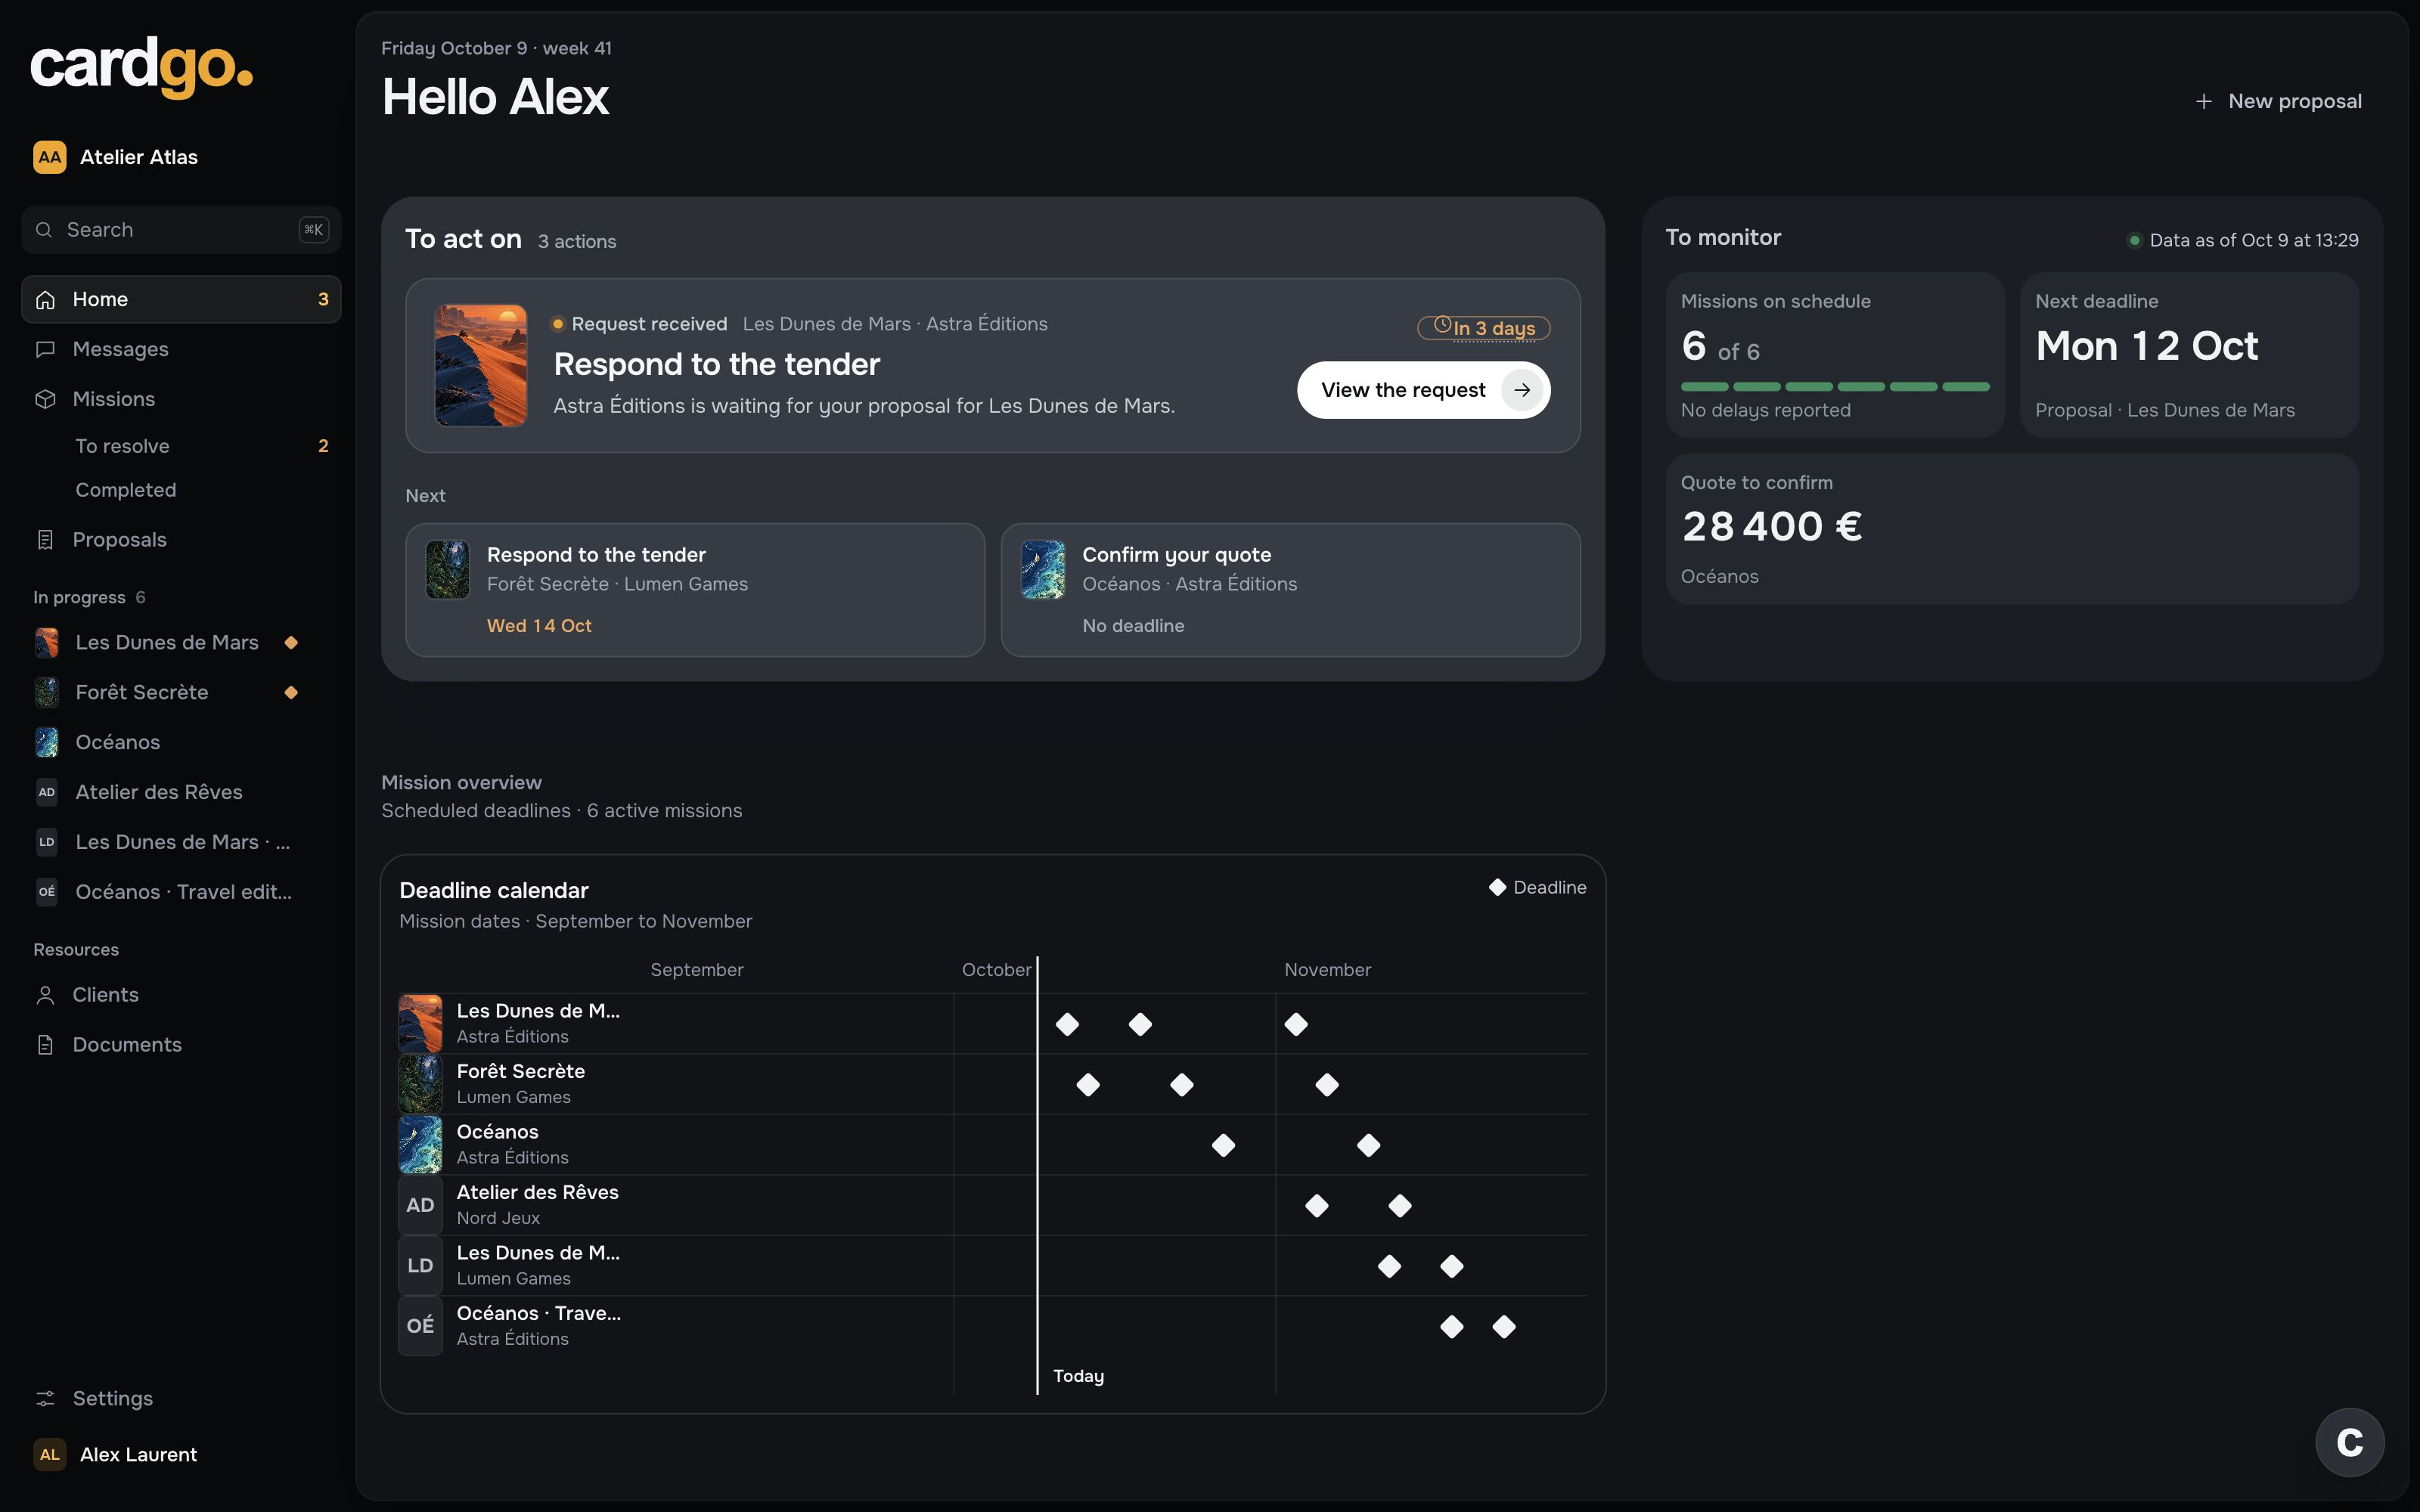Image resolution: width=2420 pixels, height=1512 pixels.
Task: Click the AD badge in Atelier des Rêves row
Action: (420, 1205)
